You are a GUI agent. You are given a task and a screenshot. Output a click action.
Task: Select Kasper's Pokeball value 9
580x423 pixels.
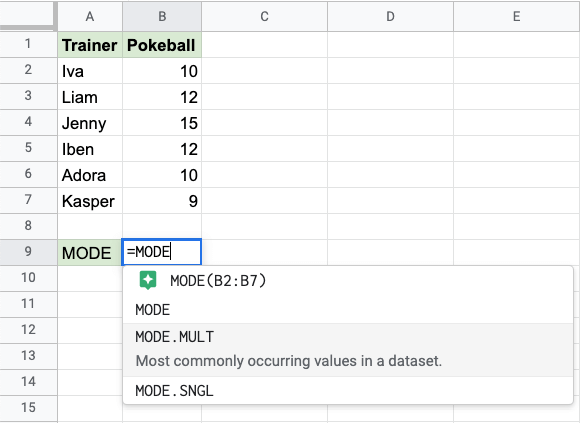[x=162, y=201]
